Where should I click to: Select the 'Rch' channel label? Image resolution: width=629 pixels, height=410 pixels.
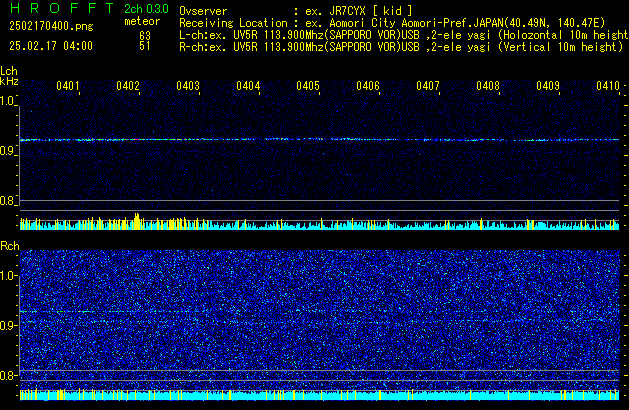(10, 246)
